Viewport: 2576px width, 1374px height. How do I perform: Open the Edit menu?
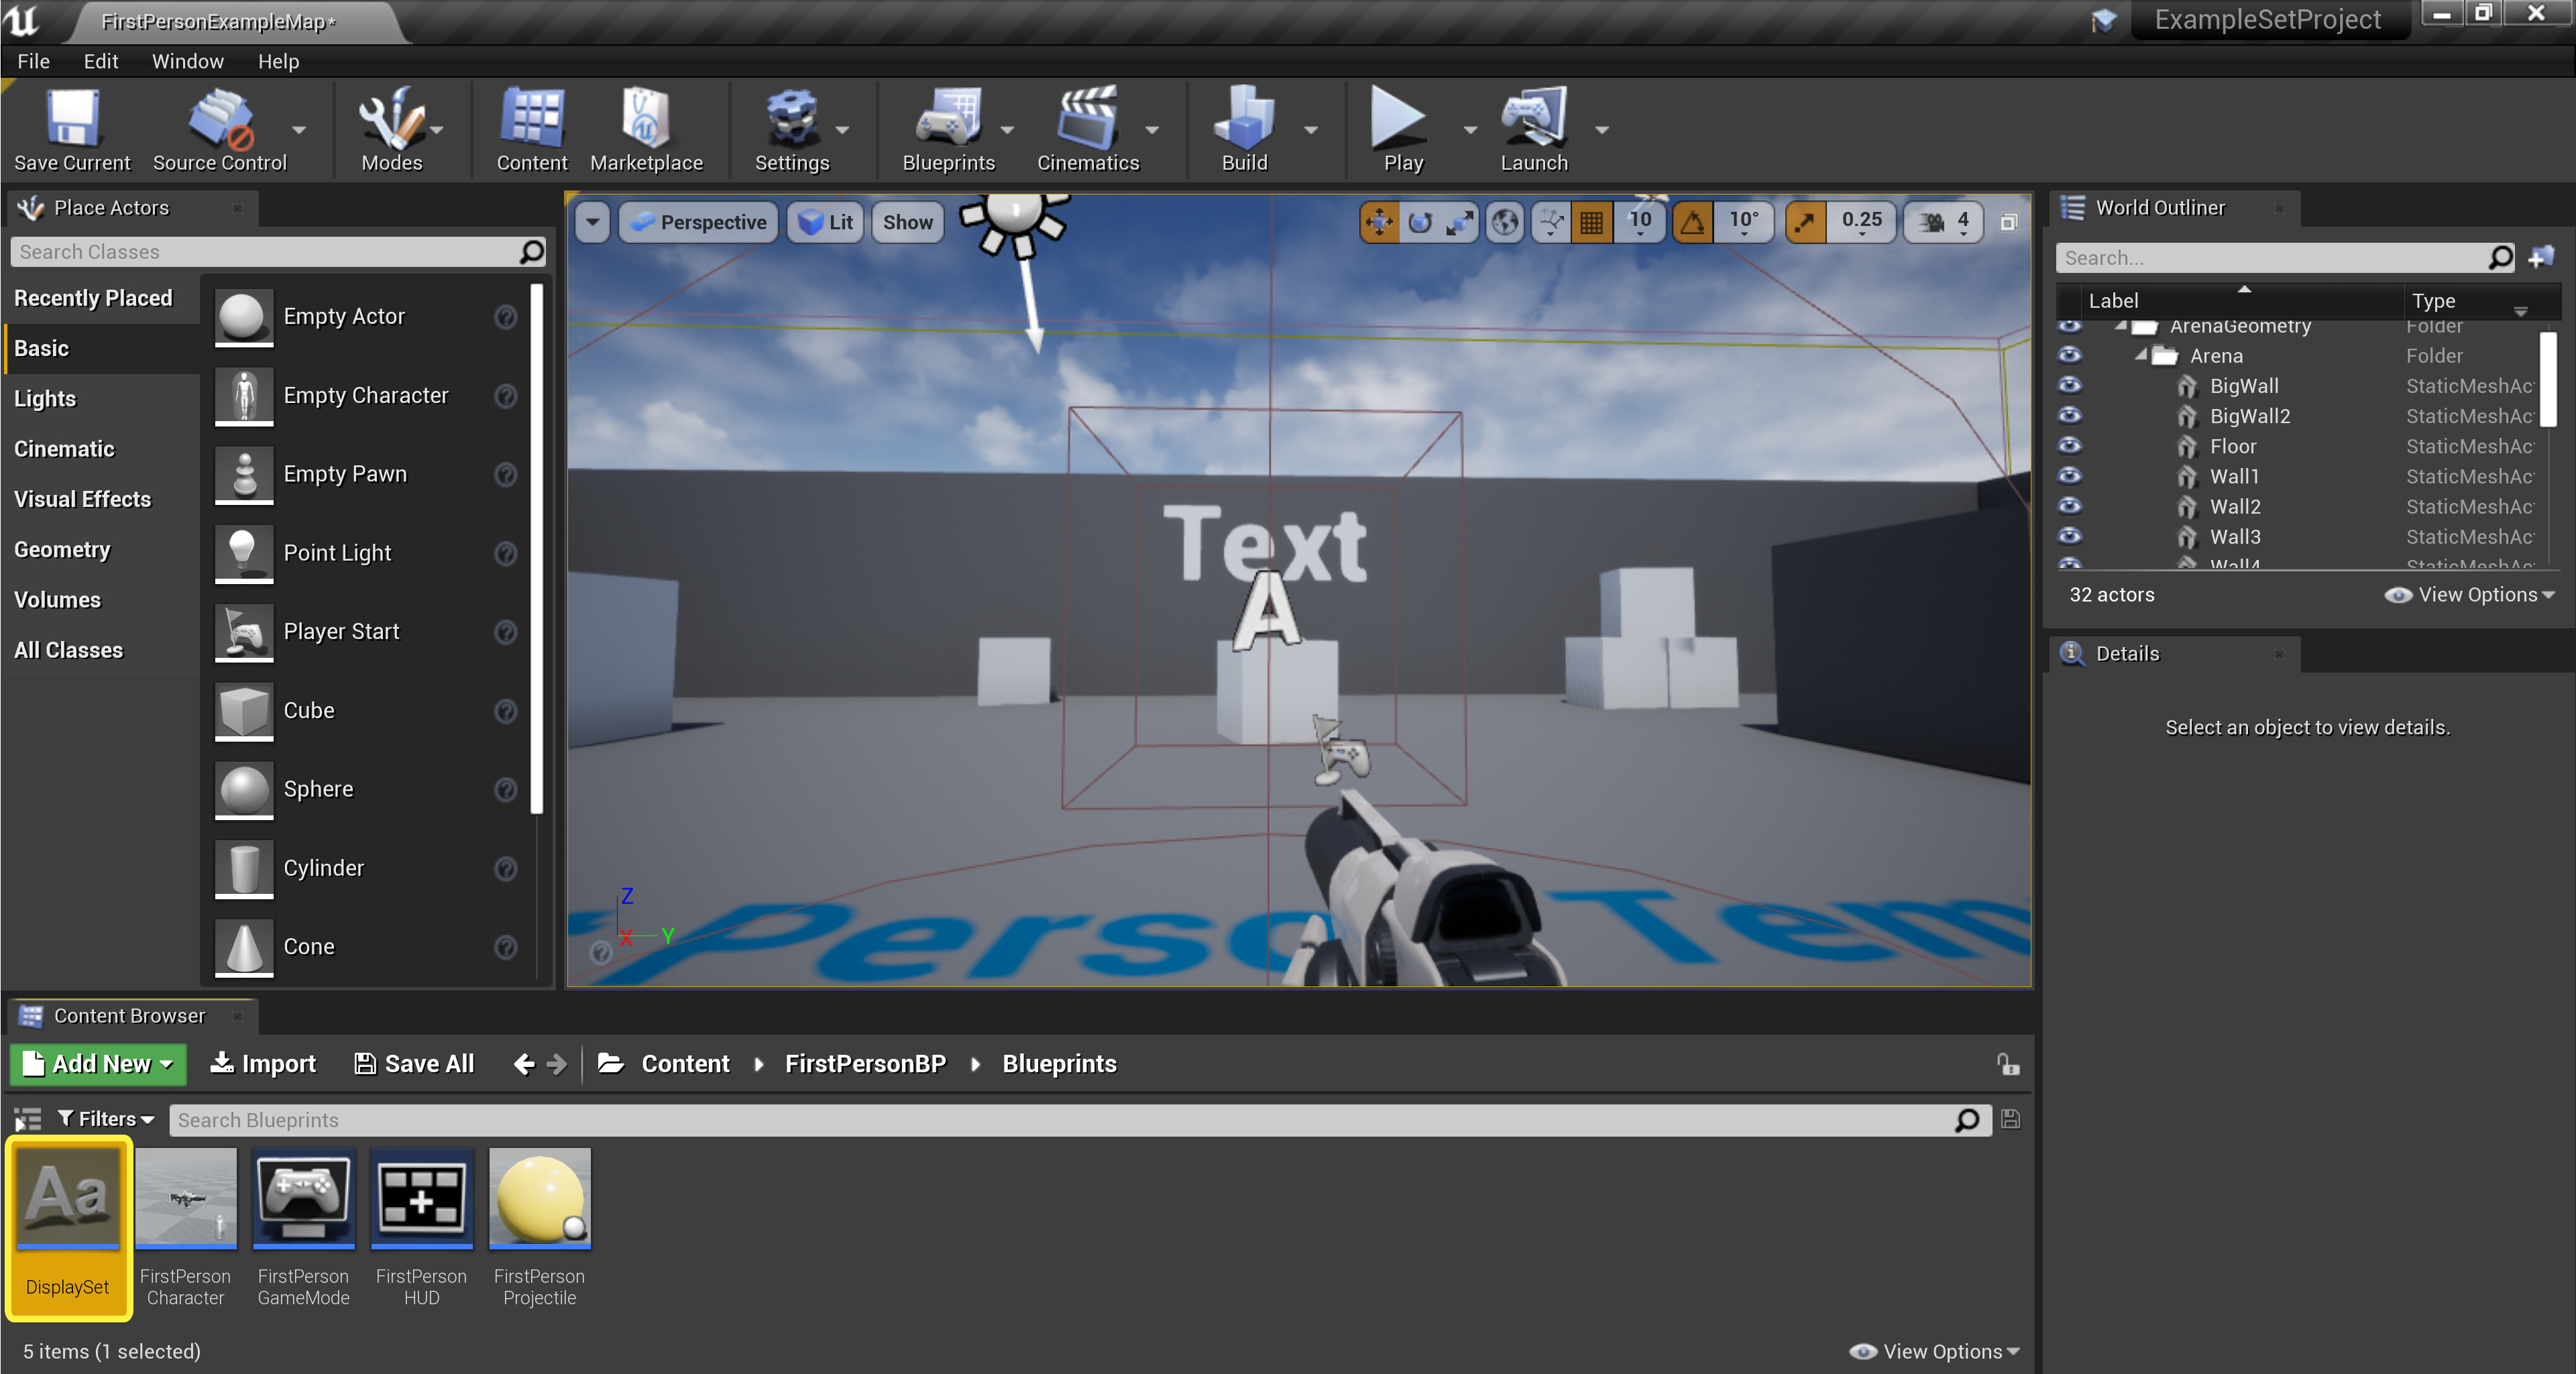point(99,61)
